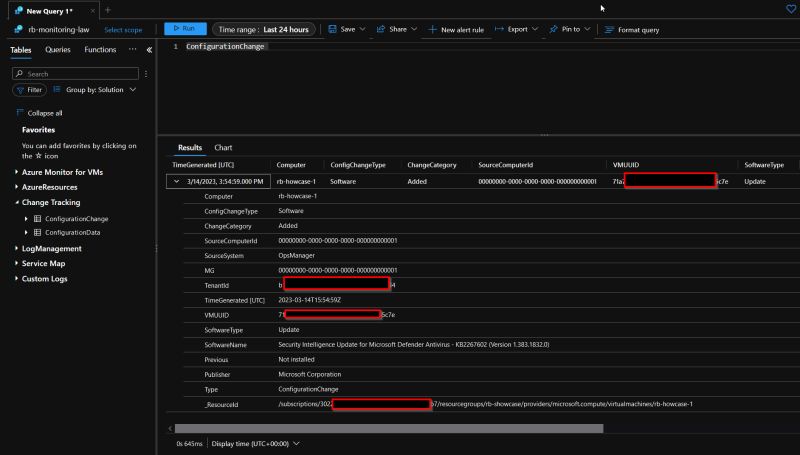Switch to the Queries tab
Viewport: 800px width, 455px height.
58,49
